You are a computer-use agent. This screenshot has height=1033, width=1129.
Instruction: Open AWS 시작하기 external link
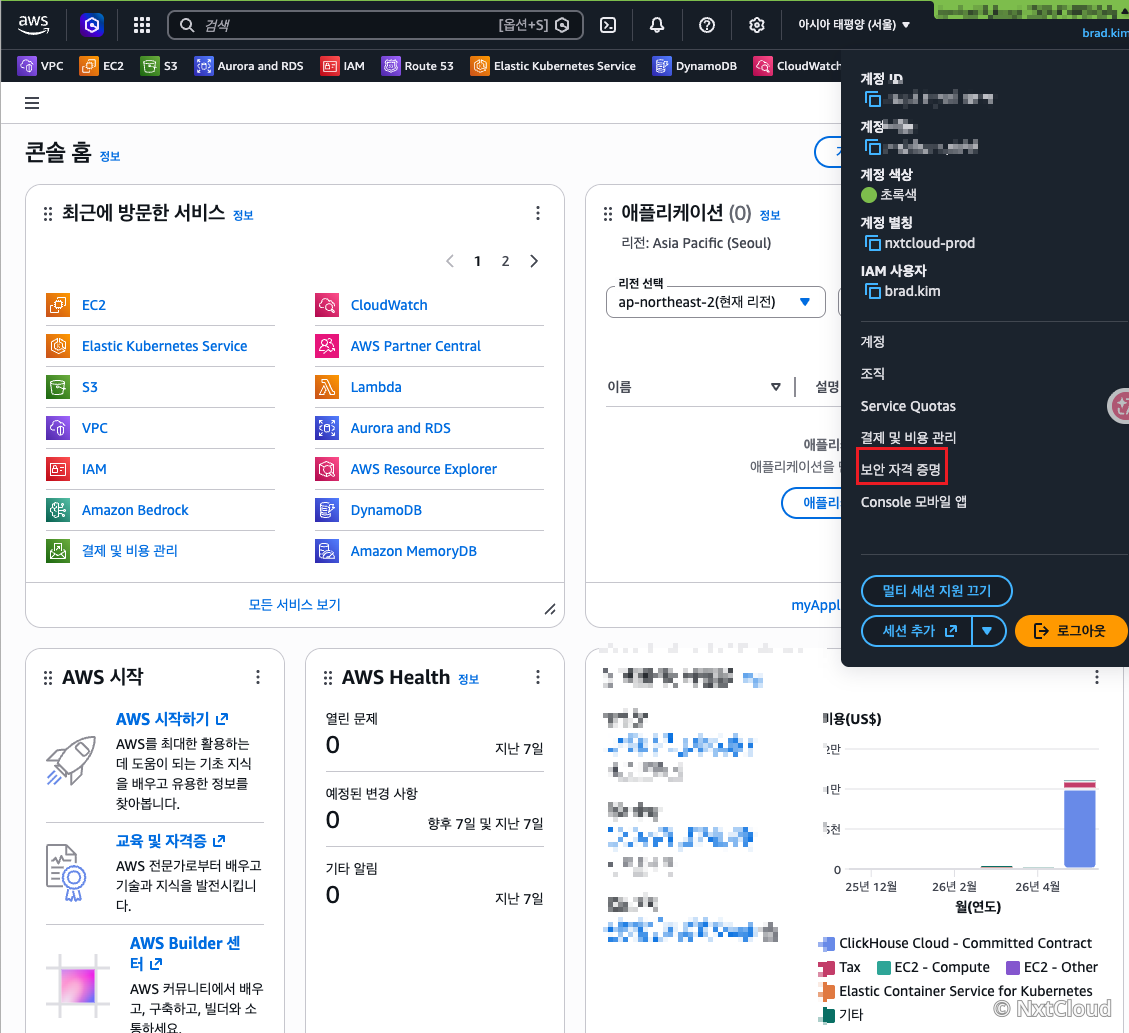pyautogui.click(x=172, y=719)
